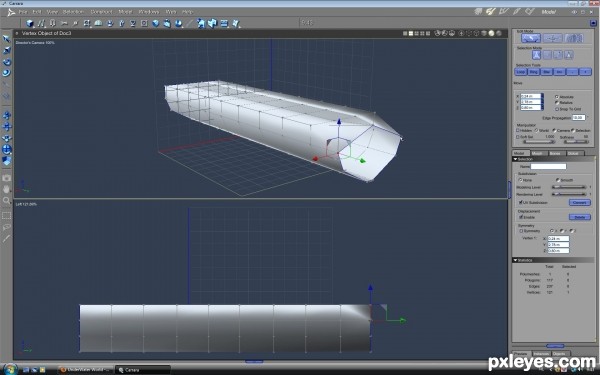Activate the fourth Selection Mode icon
Screen dimensions: 600x375
(x=569, y=55)
